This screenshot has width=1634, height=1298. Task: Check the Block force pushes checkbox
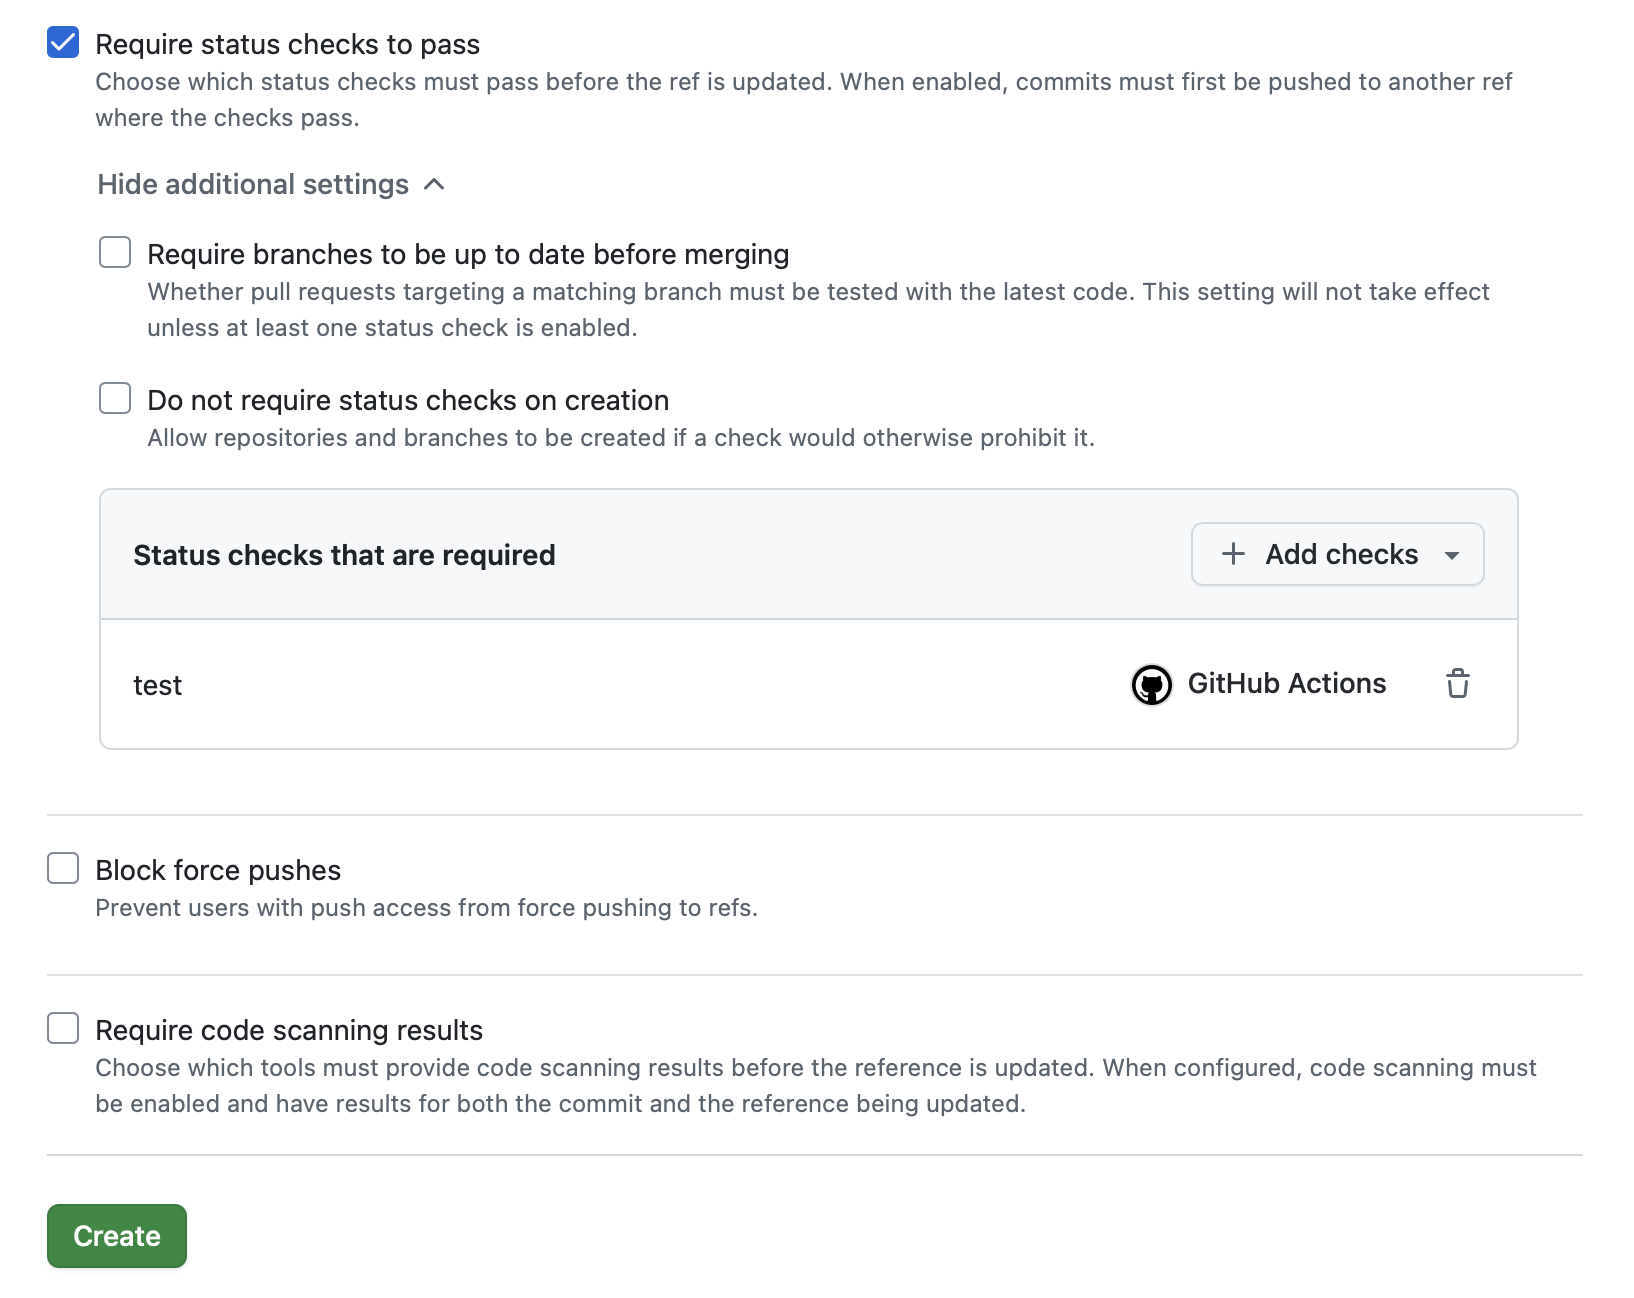pyautogui.click(x=63, y=868)
